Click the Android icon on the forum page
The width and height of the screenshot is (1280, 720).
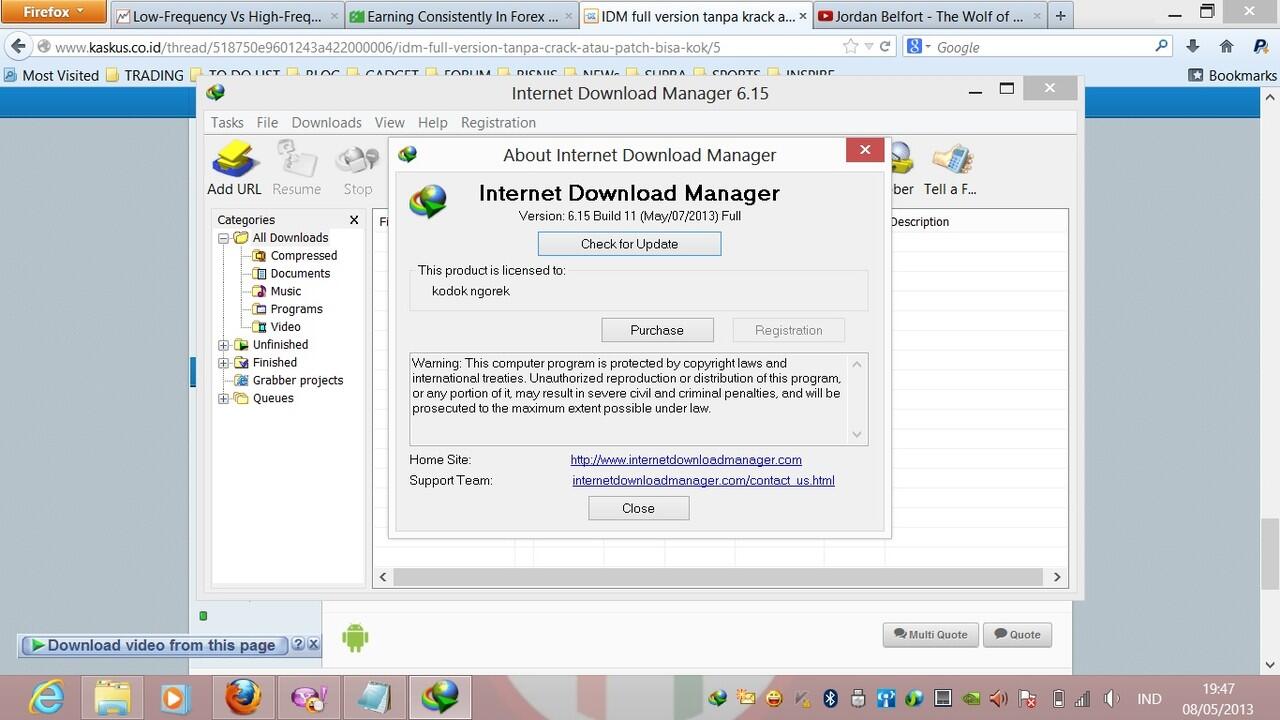click(355, 637)
